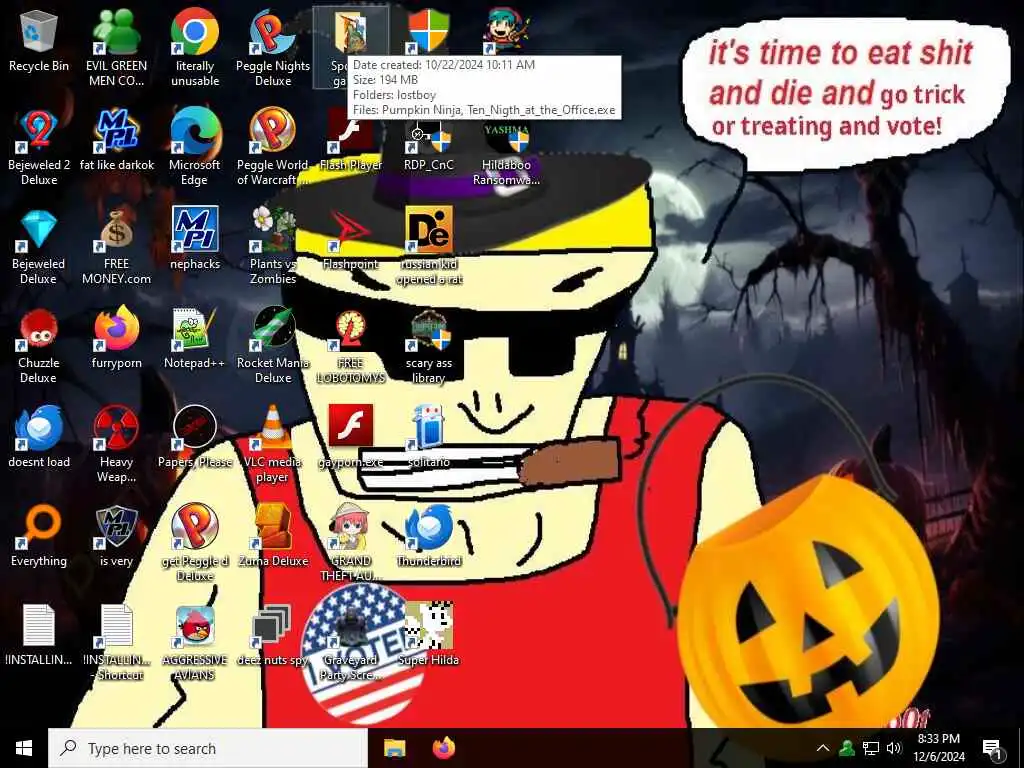Select the russian kid opened a rat icon

(x=428, y=246)
